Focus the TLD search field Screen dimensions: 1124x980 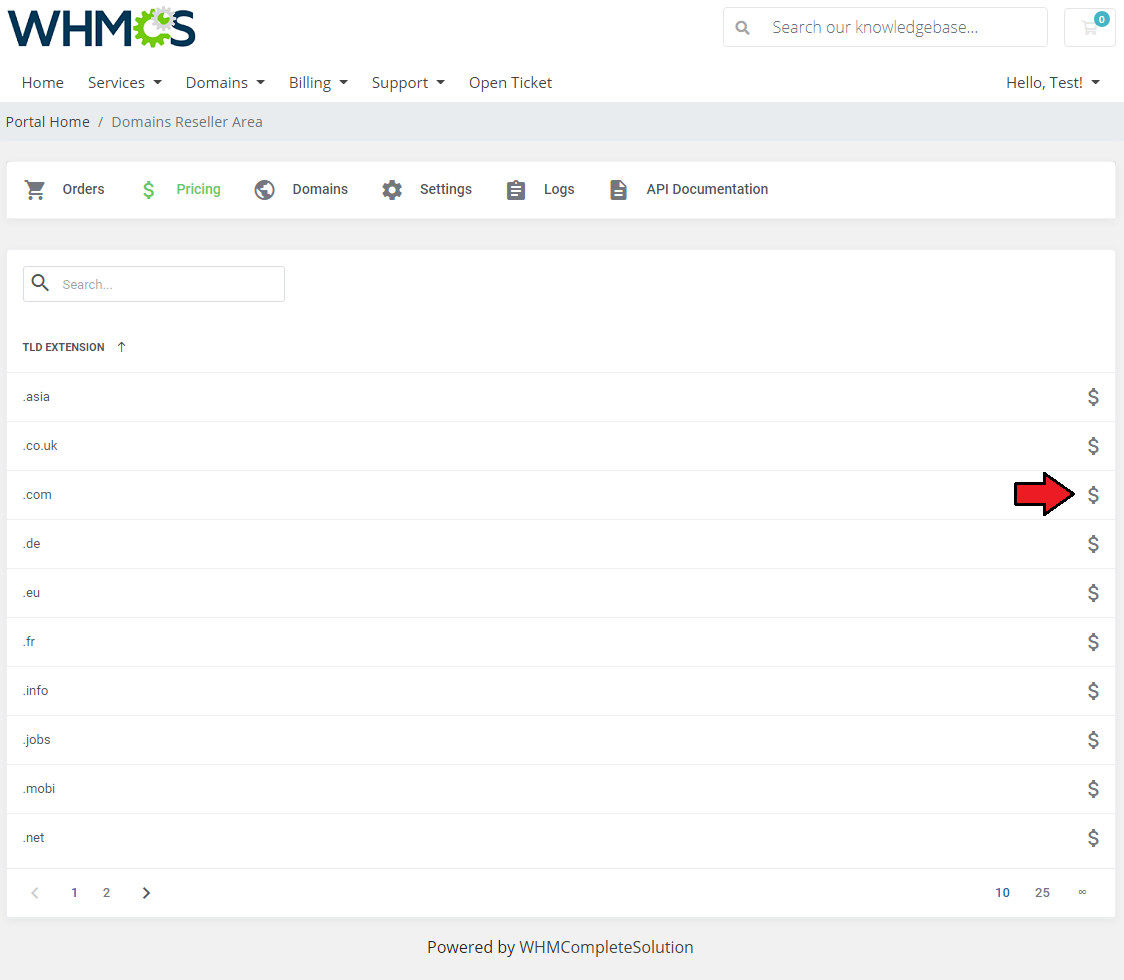[154, 284]
